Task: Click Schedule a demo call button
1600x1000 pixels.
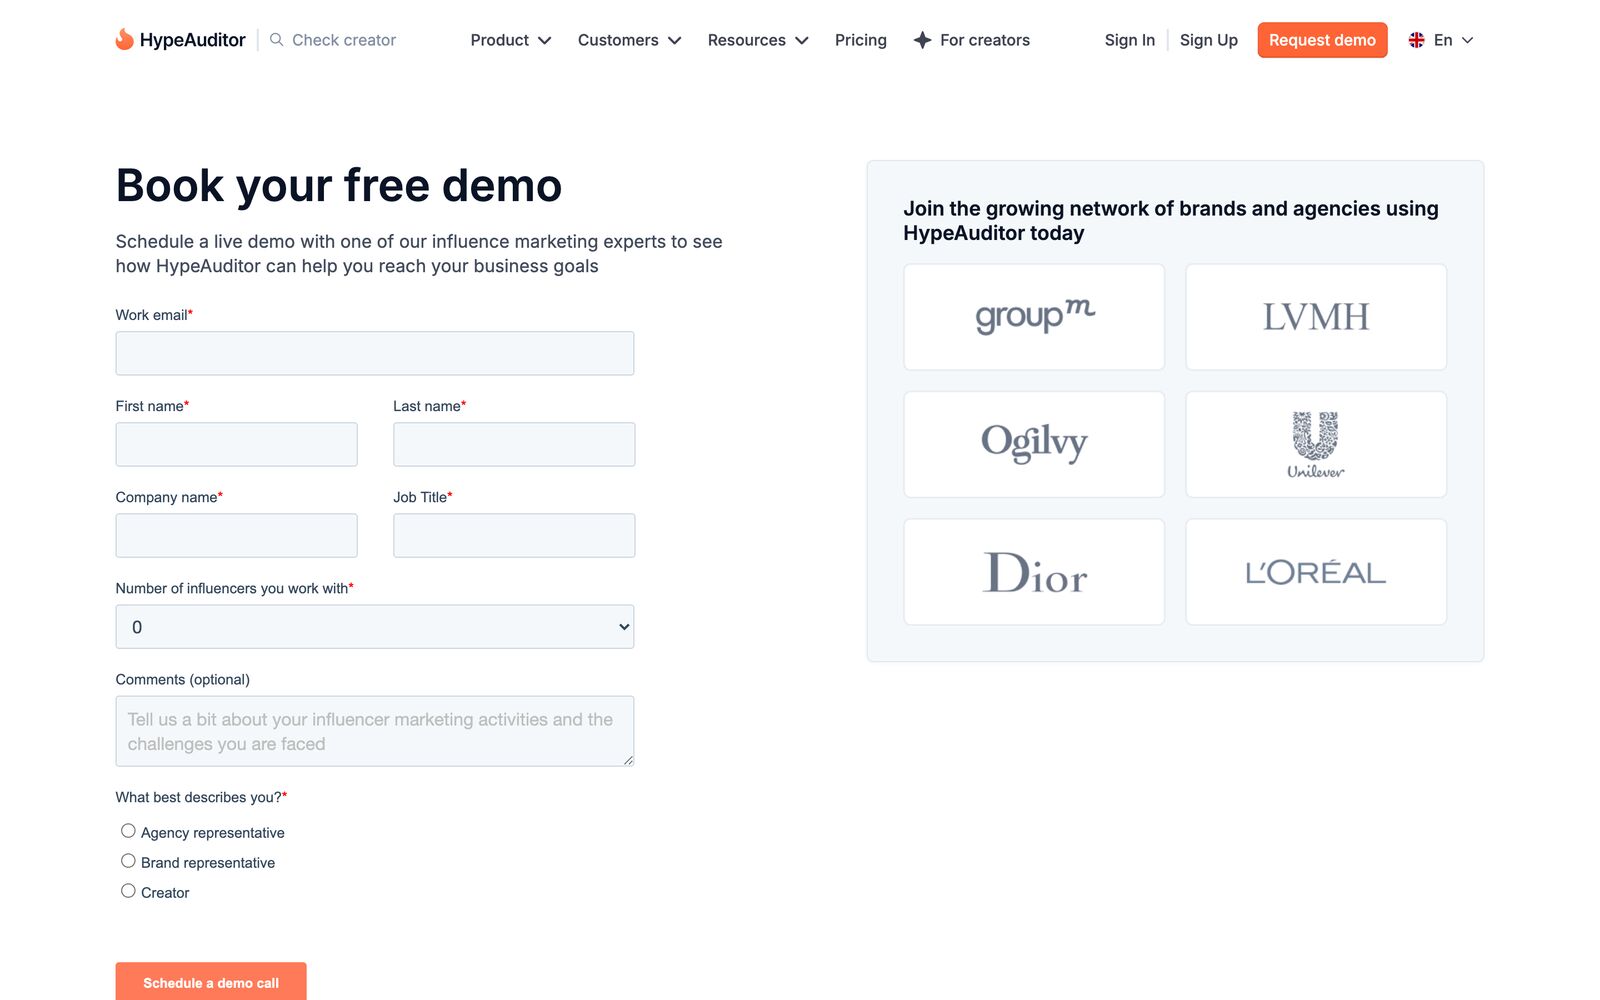Action: coord(211,982)
